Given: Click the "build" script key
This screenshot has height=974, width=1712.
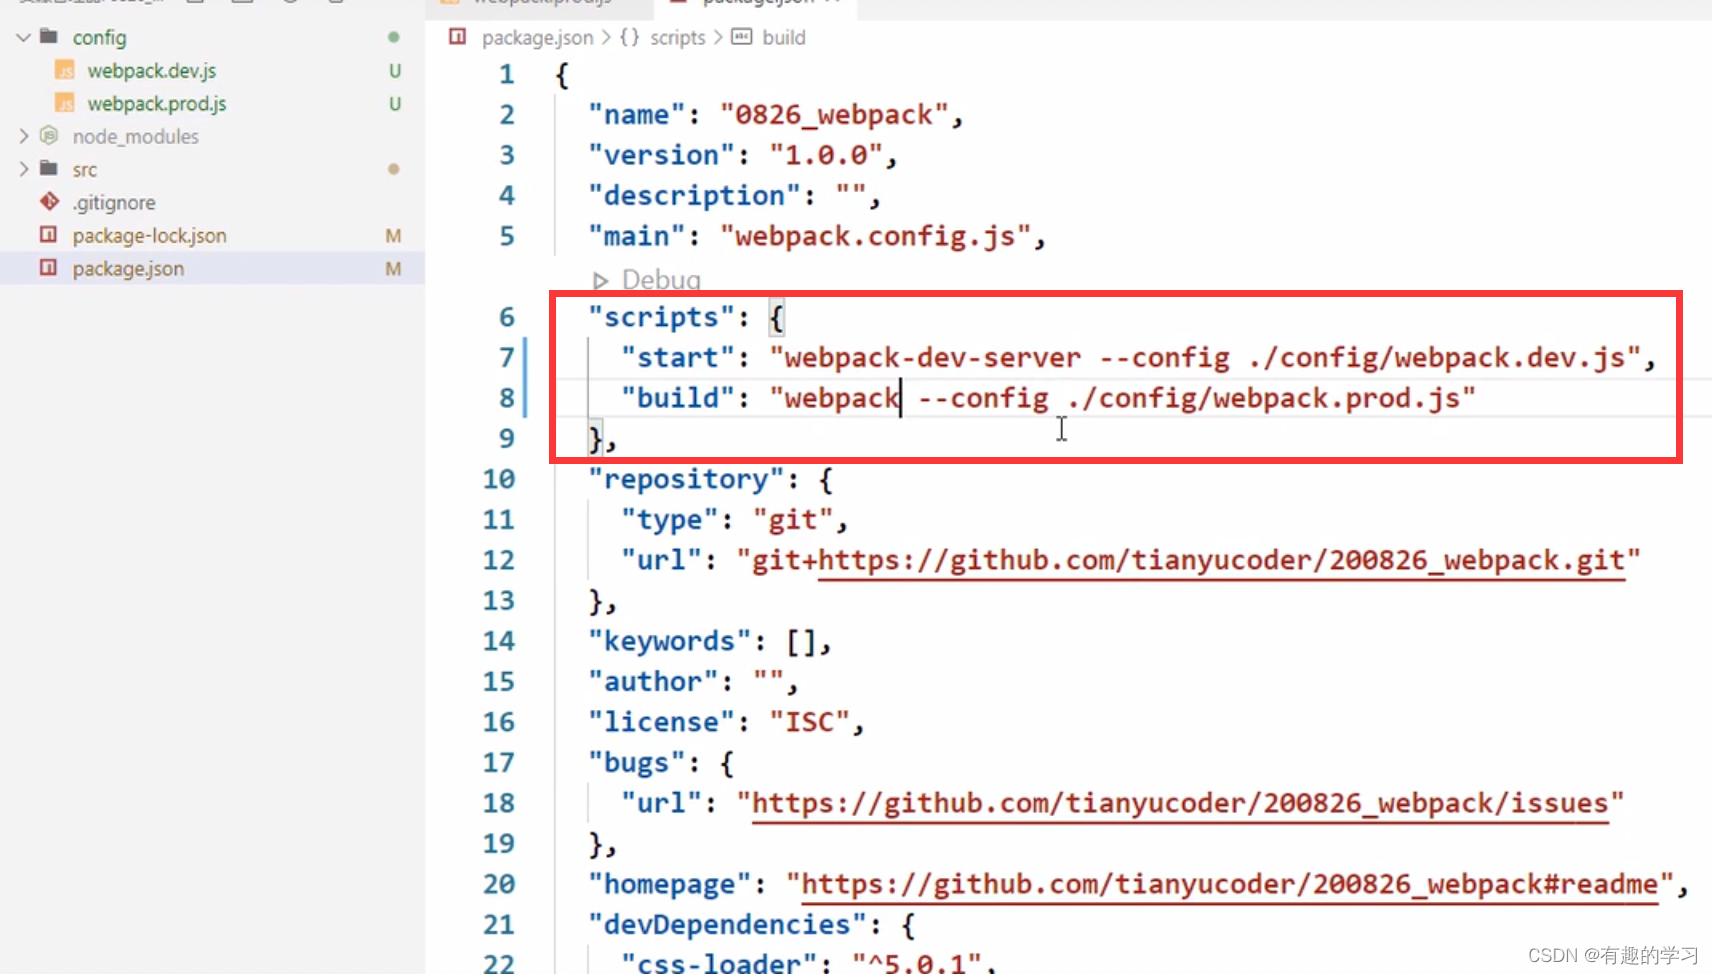Looking at the screenshot, I should coord(678,398).
